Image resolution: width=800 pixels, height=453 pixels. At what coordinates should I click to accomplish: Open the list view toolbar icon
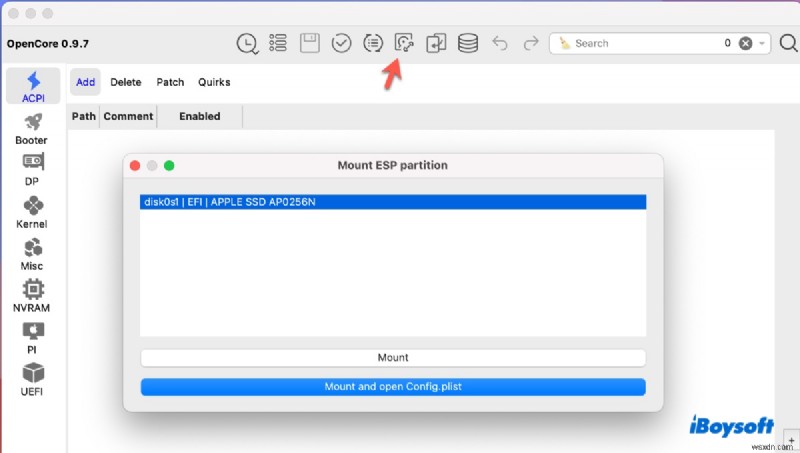tap(278, 43)
